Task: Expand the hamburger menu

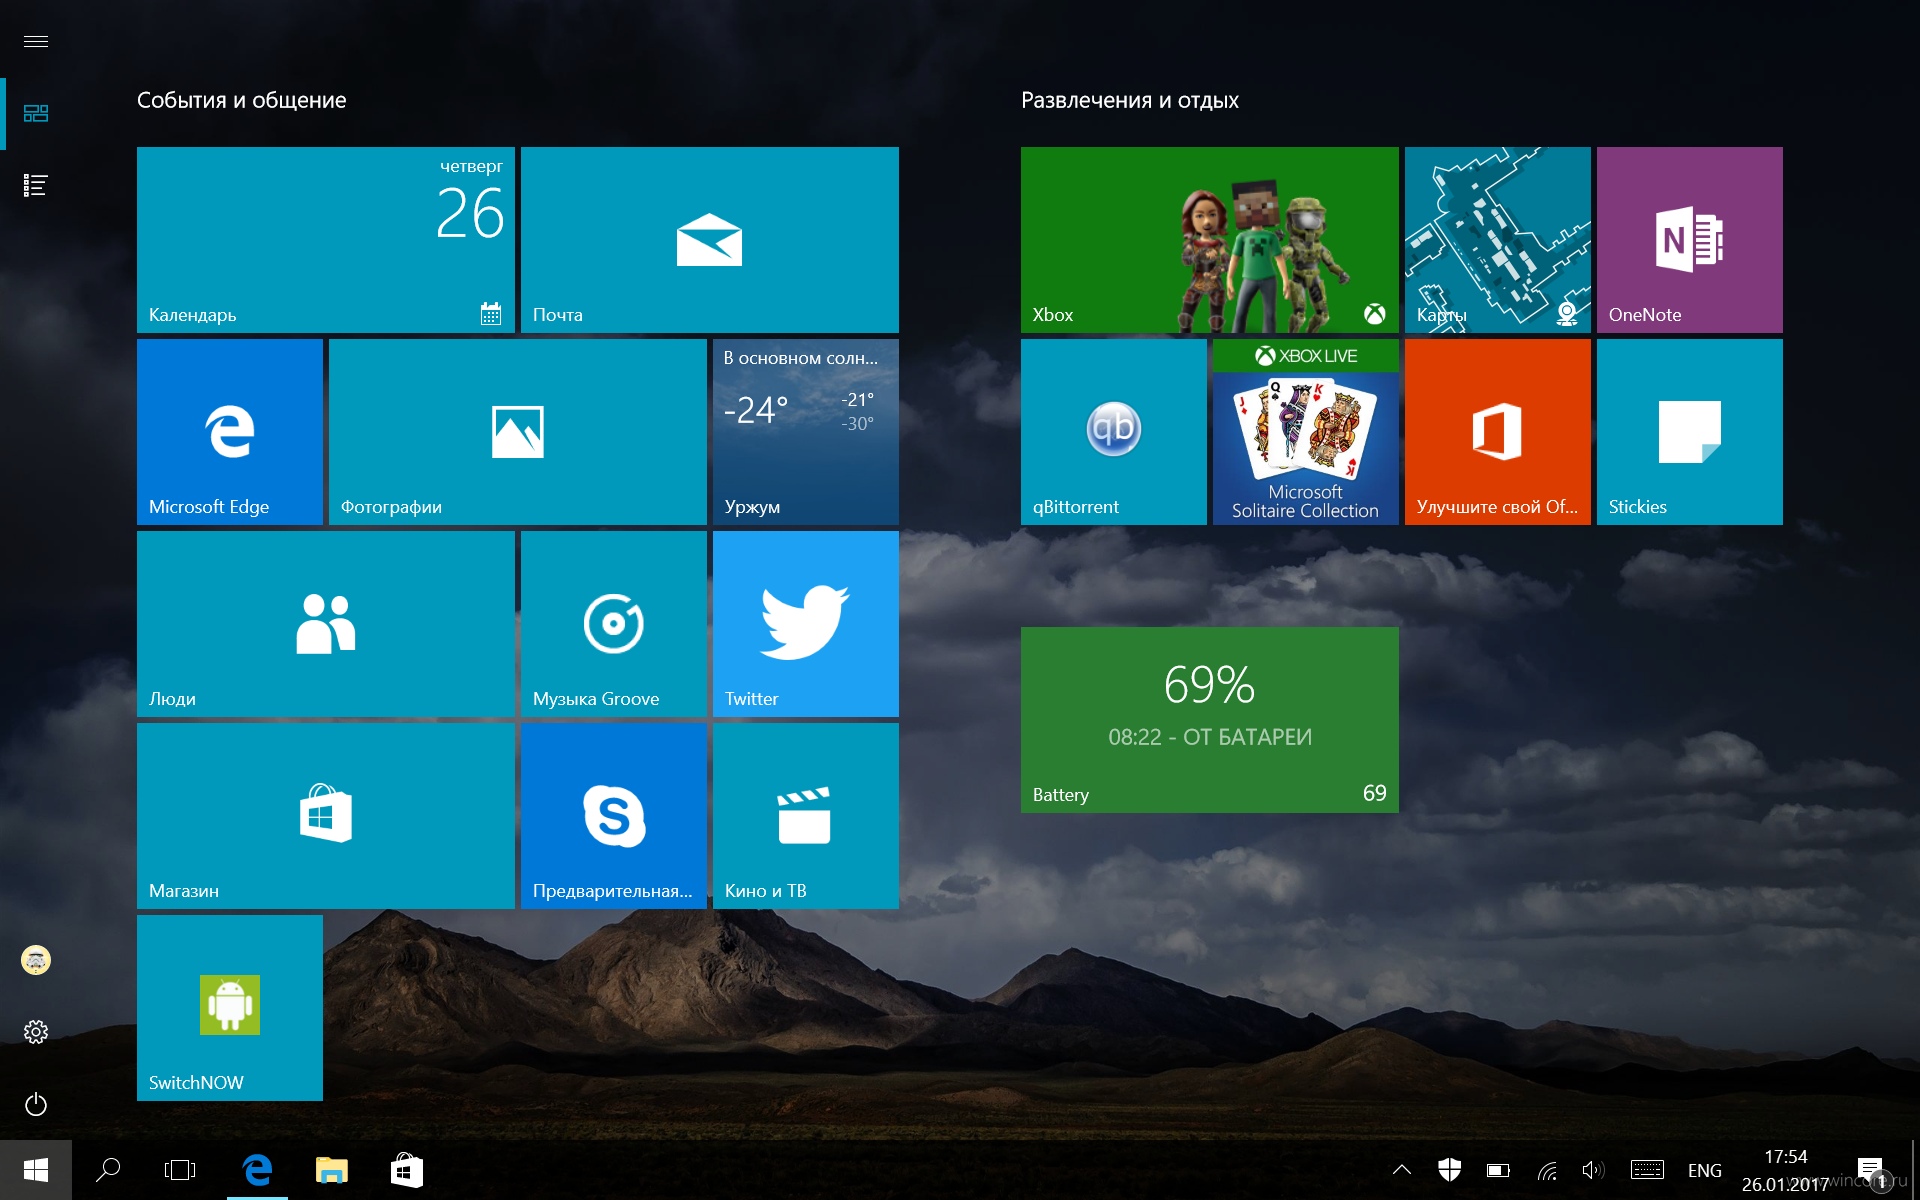Action: tap(36, 41)
